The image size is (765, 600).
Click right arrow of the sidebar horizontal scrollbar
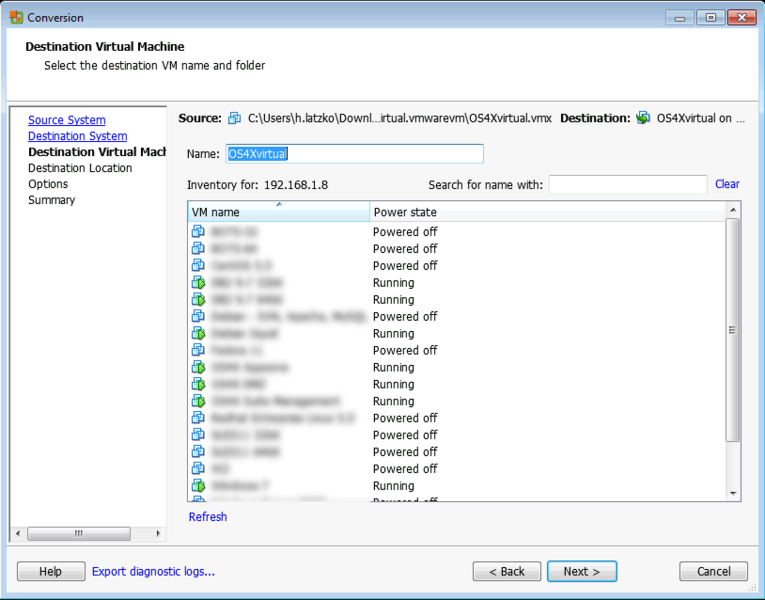tap(155, 533)
